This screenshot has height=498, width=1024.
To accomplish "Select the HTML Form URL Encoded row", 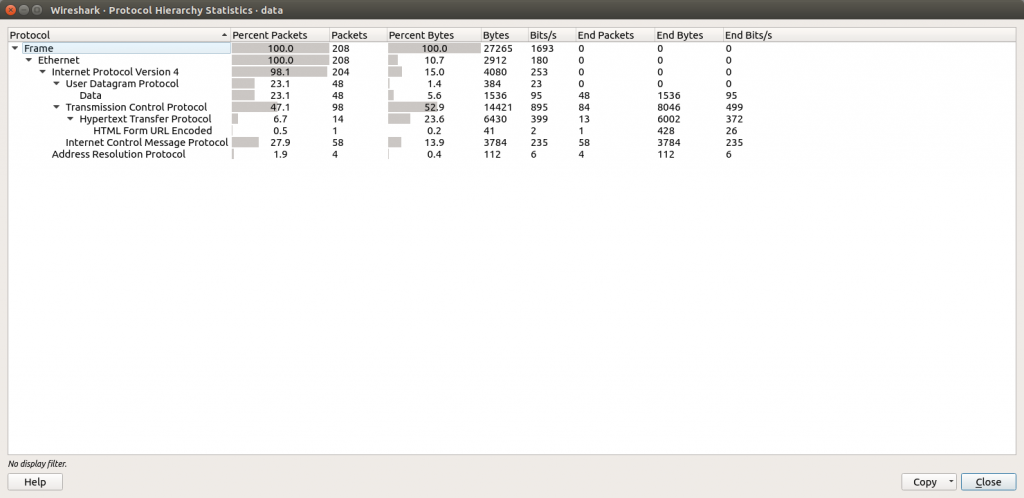I will tap(152, 131).
